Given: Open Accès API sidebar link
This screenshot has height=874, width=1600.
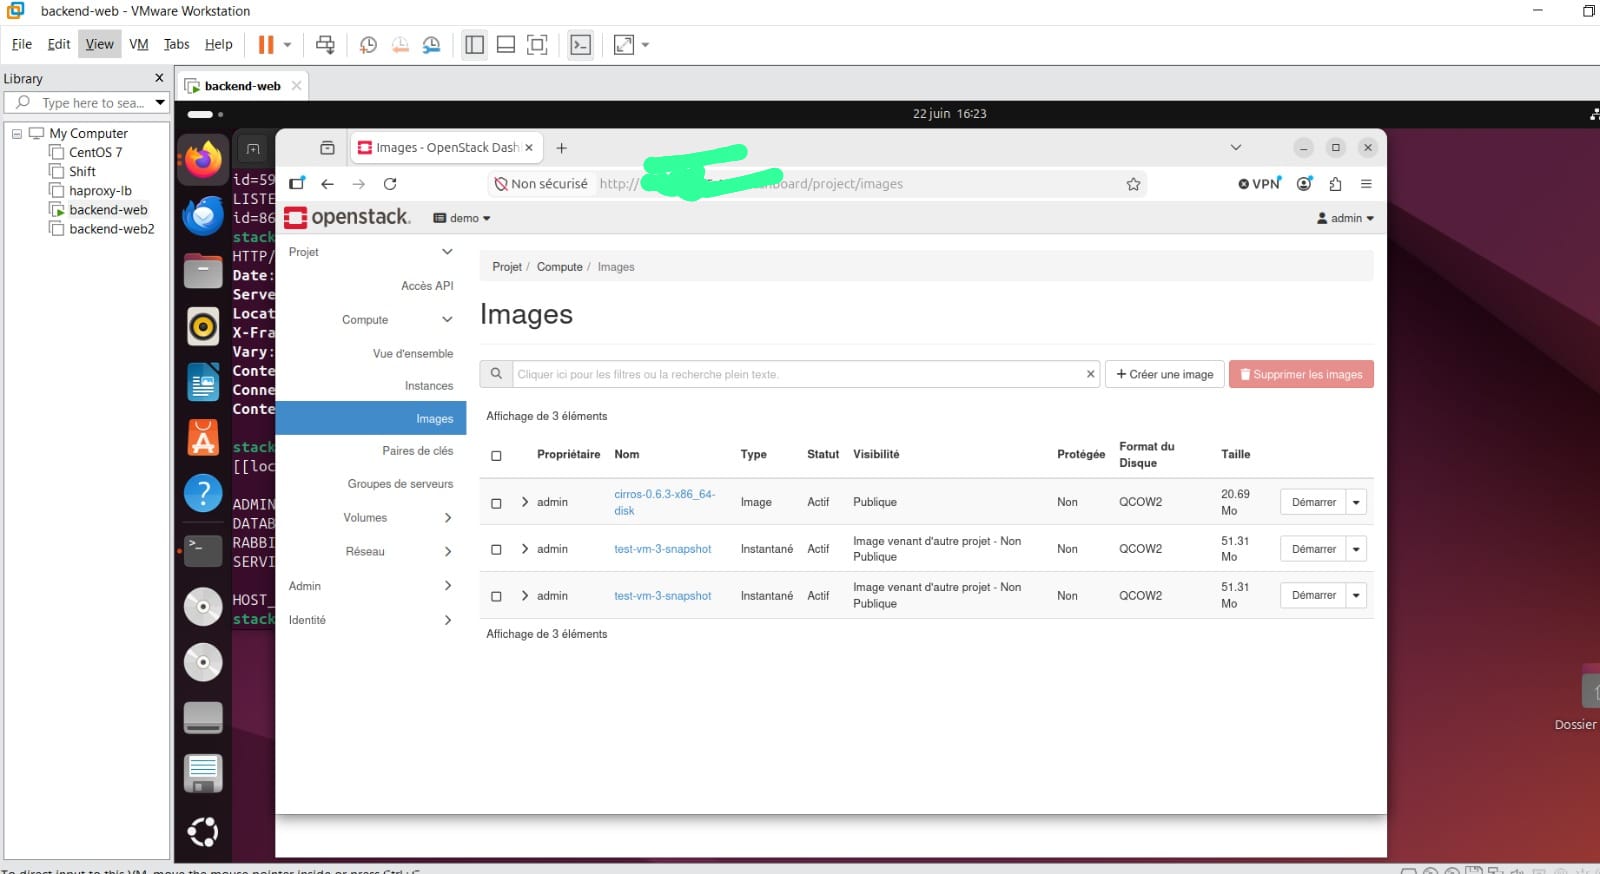Looking at the screenshot, I should tap(427, 286).
